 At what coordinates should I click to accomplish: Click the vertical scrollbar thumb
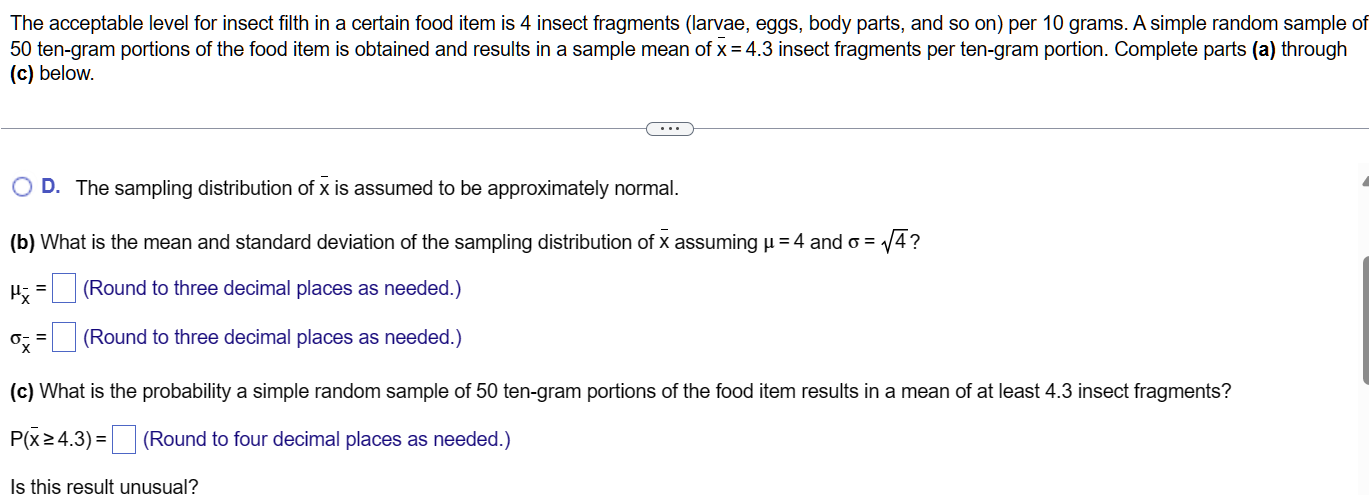[1364, 319]
